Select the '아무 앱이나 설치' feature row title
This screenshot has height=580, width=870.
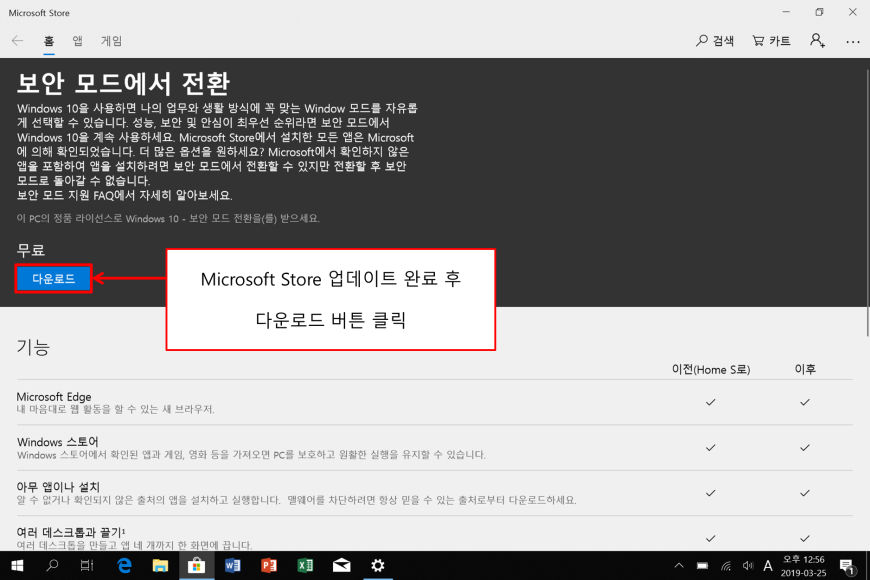tap(58, 487)
